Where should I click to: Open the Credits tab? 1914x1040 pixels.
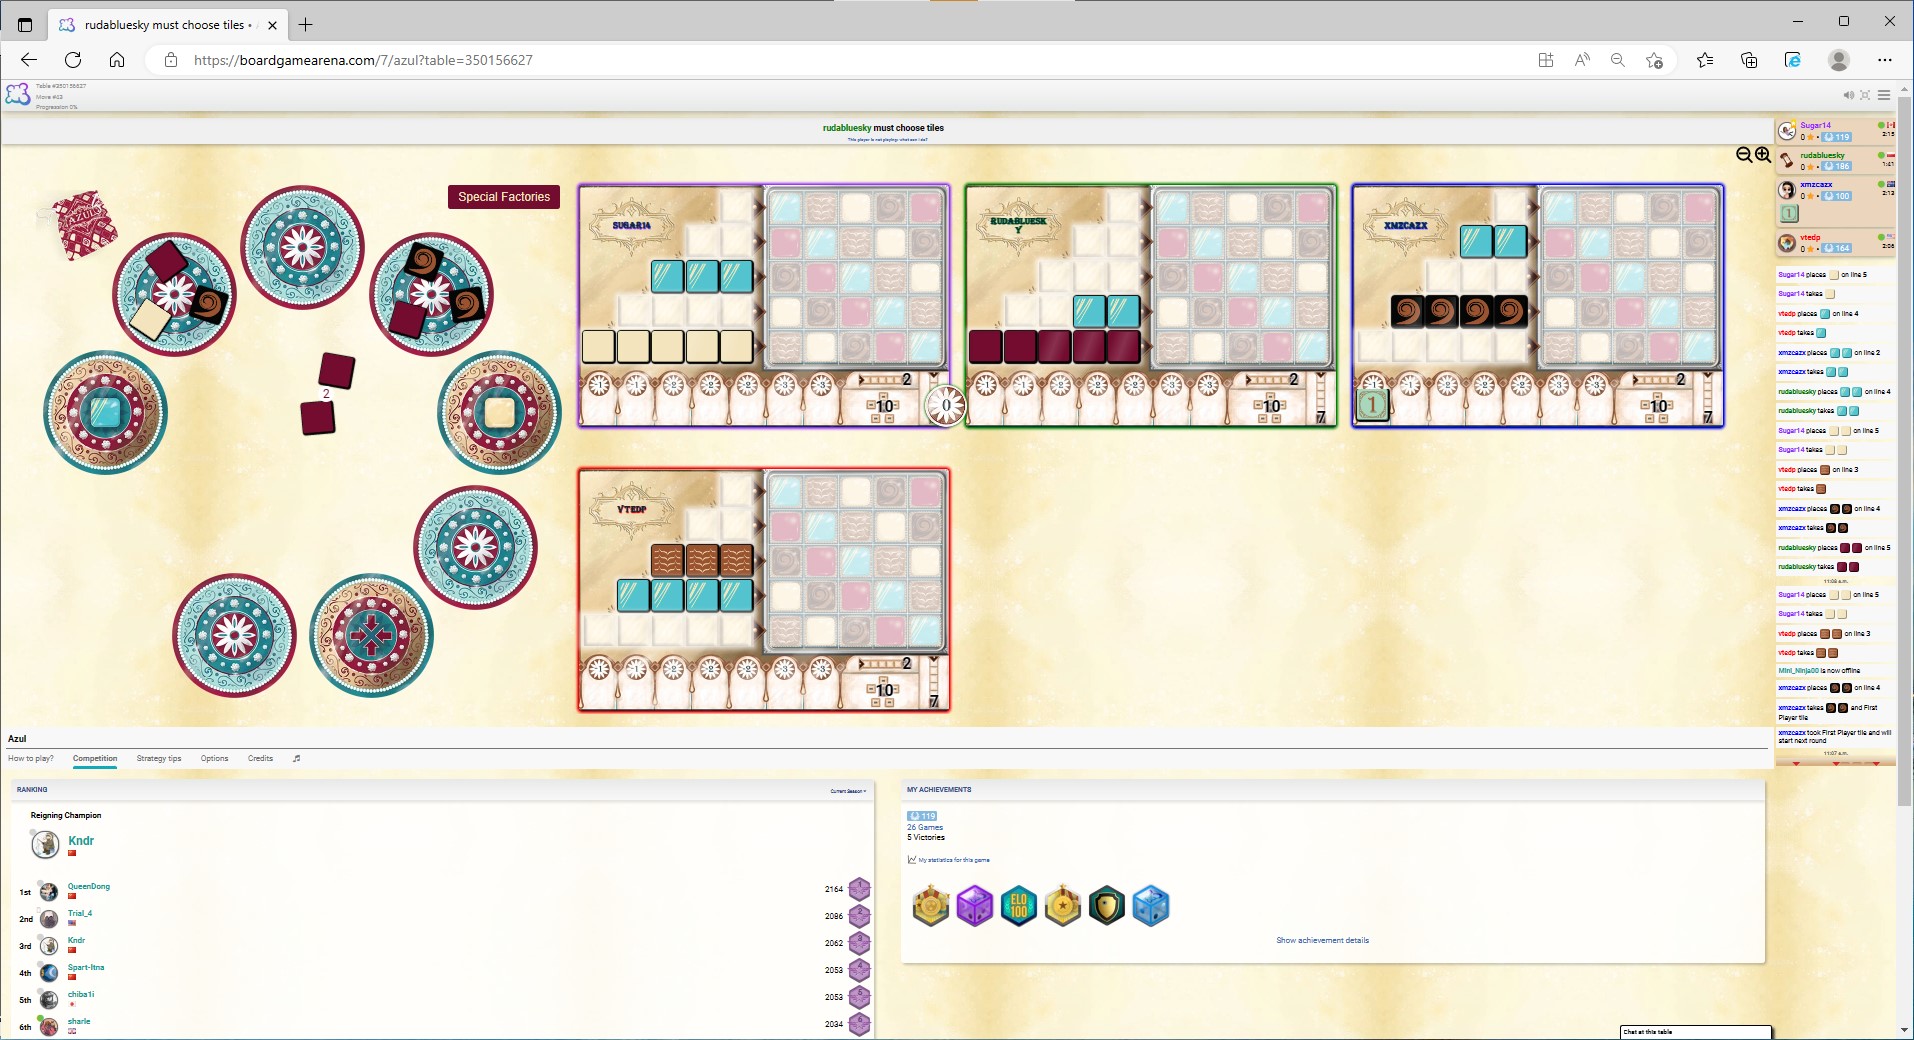[260, 758]
